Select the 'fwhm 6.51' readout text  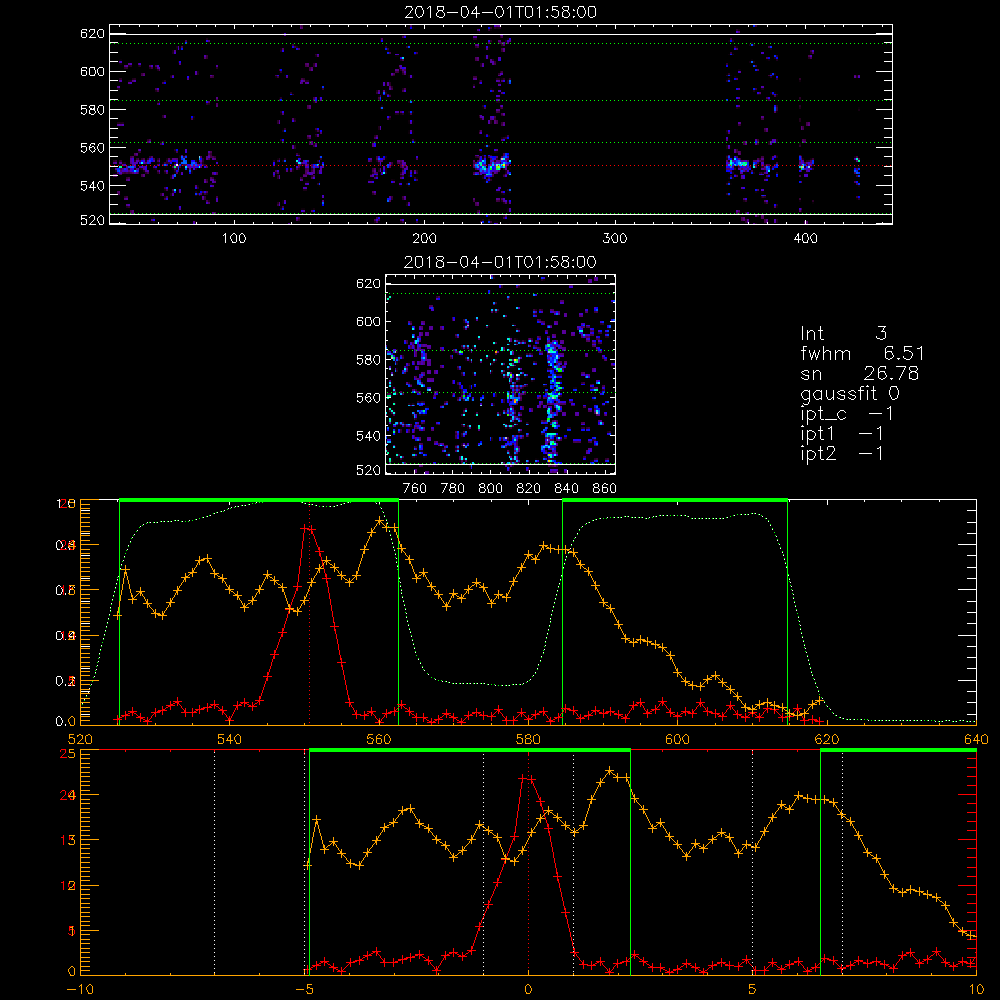coord(862,353)
